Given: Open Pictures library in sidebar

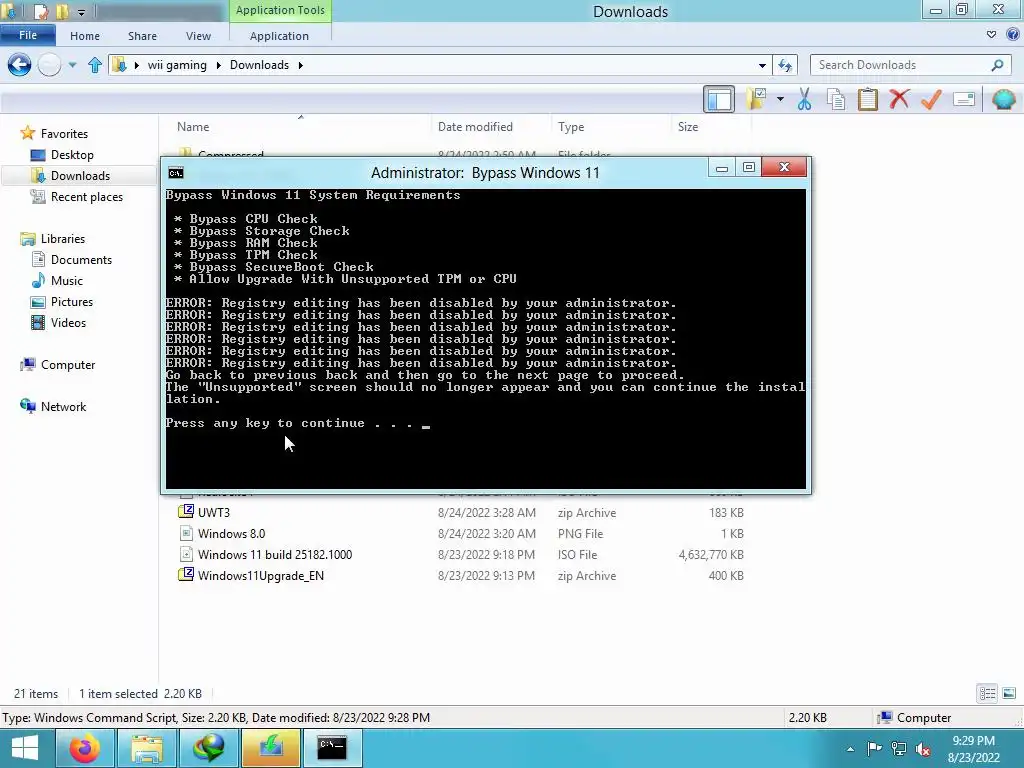Looking at the screenshot, I should tap(72, 302).
